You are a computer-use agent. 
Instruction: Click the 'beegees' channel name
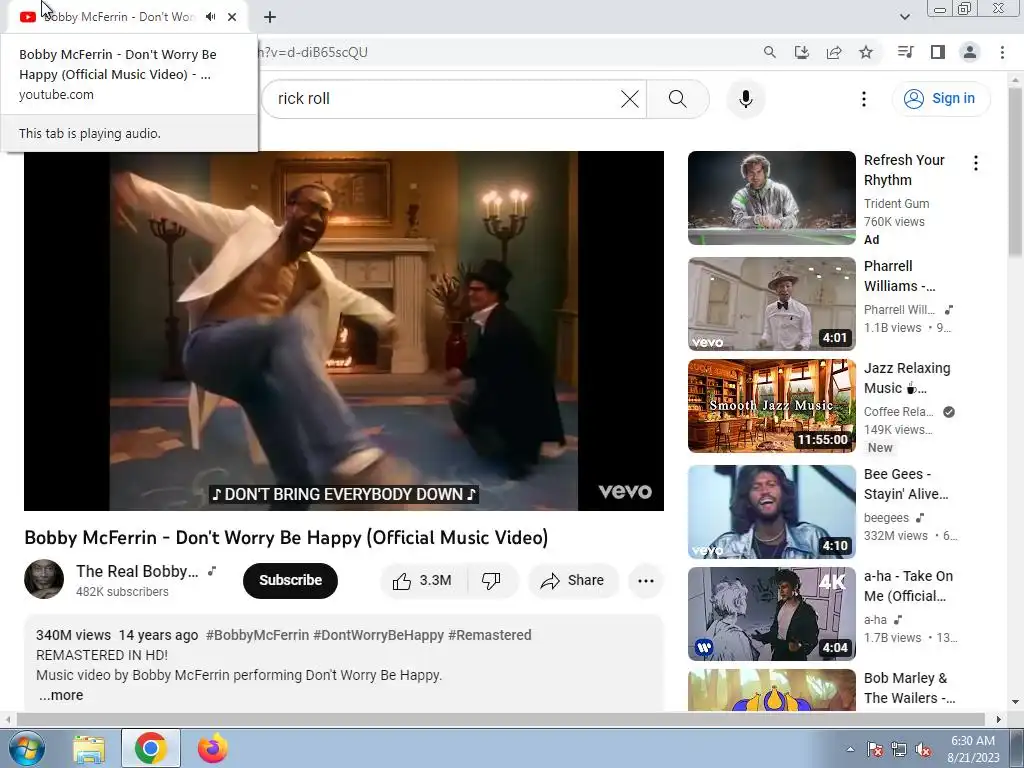(886, 518)
